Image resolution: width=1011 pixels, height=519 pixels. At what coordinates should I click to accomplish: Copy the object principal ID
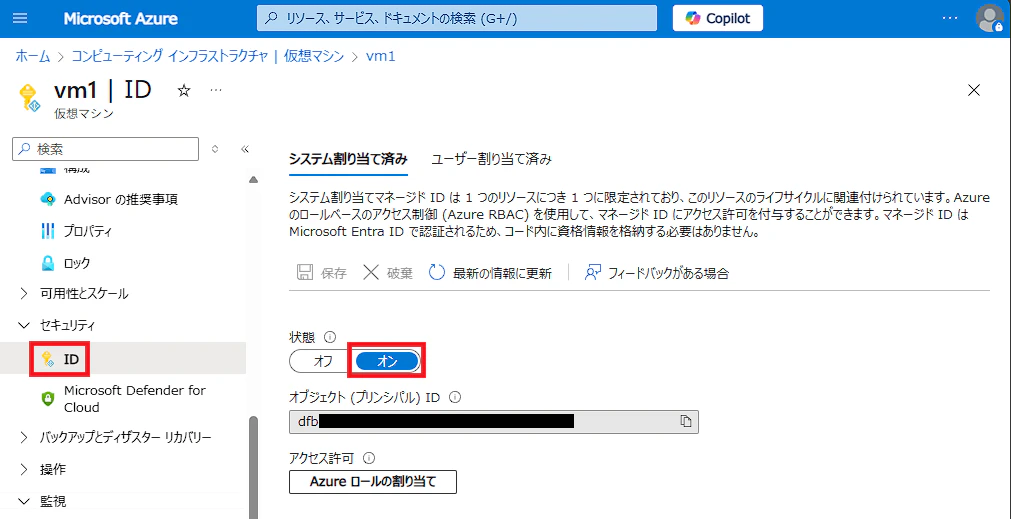(x=686, y=421)
